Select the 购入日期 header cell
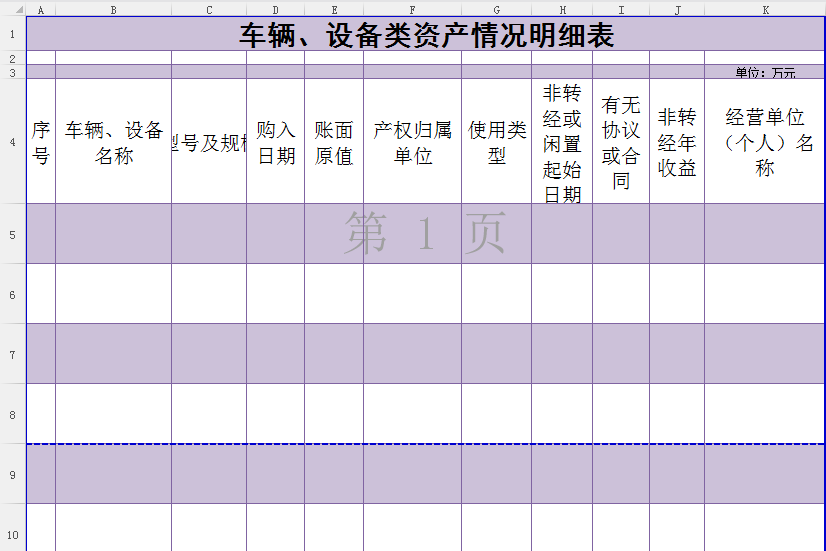Viewport: 826px width, 551px height. tap(275, 142)
